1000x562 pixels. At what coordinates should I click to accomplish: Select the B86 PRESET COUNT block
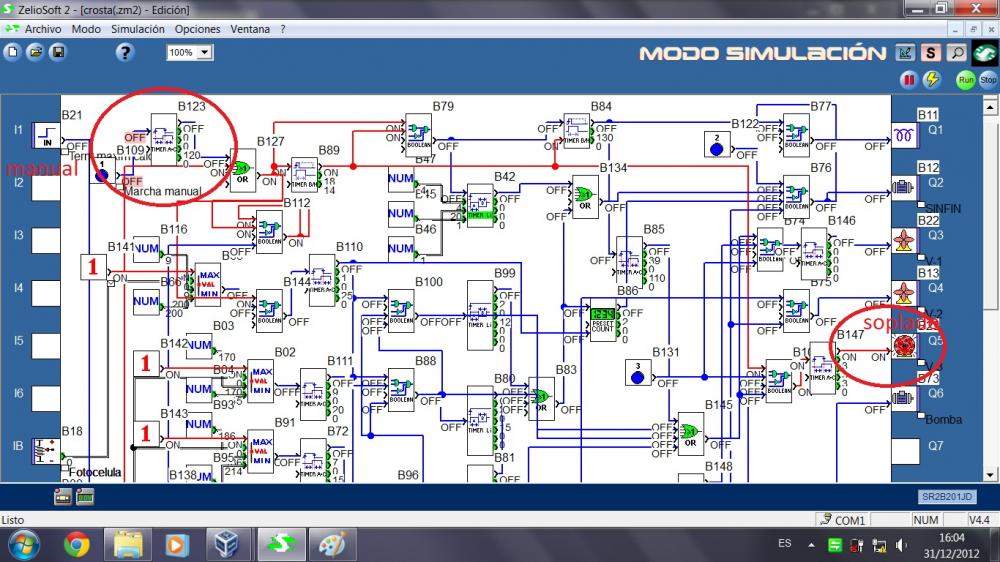603,320
